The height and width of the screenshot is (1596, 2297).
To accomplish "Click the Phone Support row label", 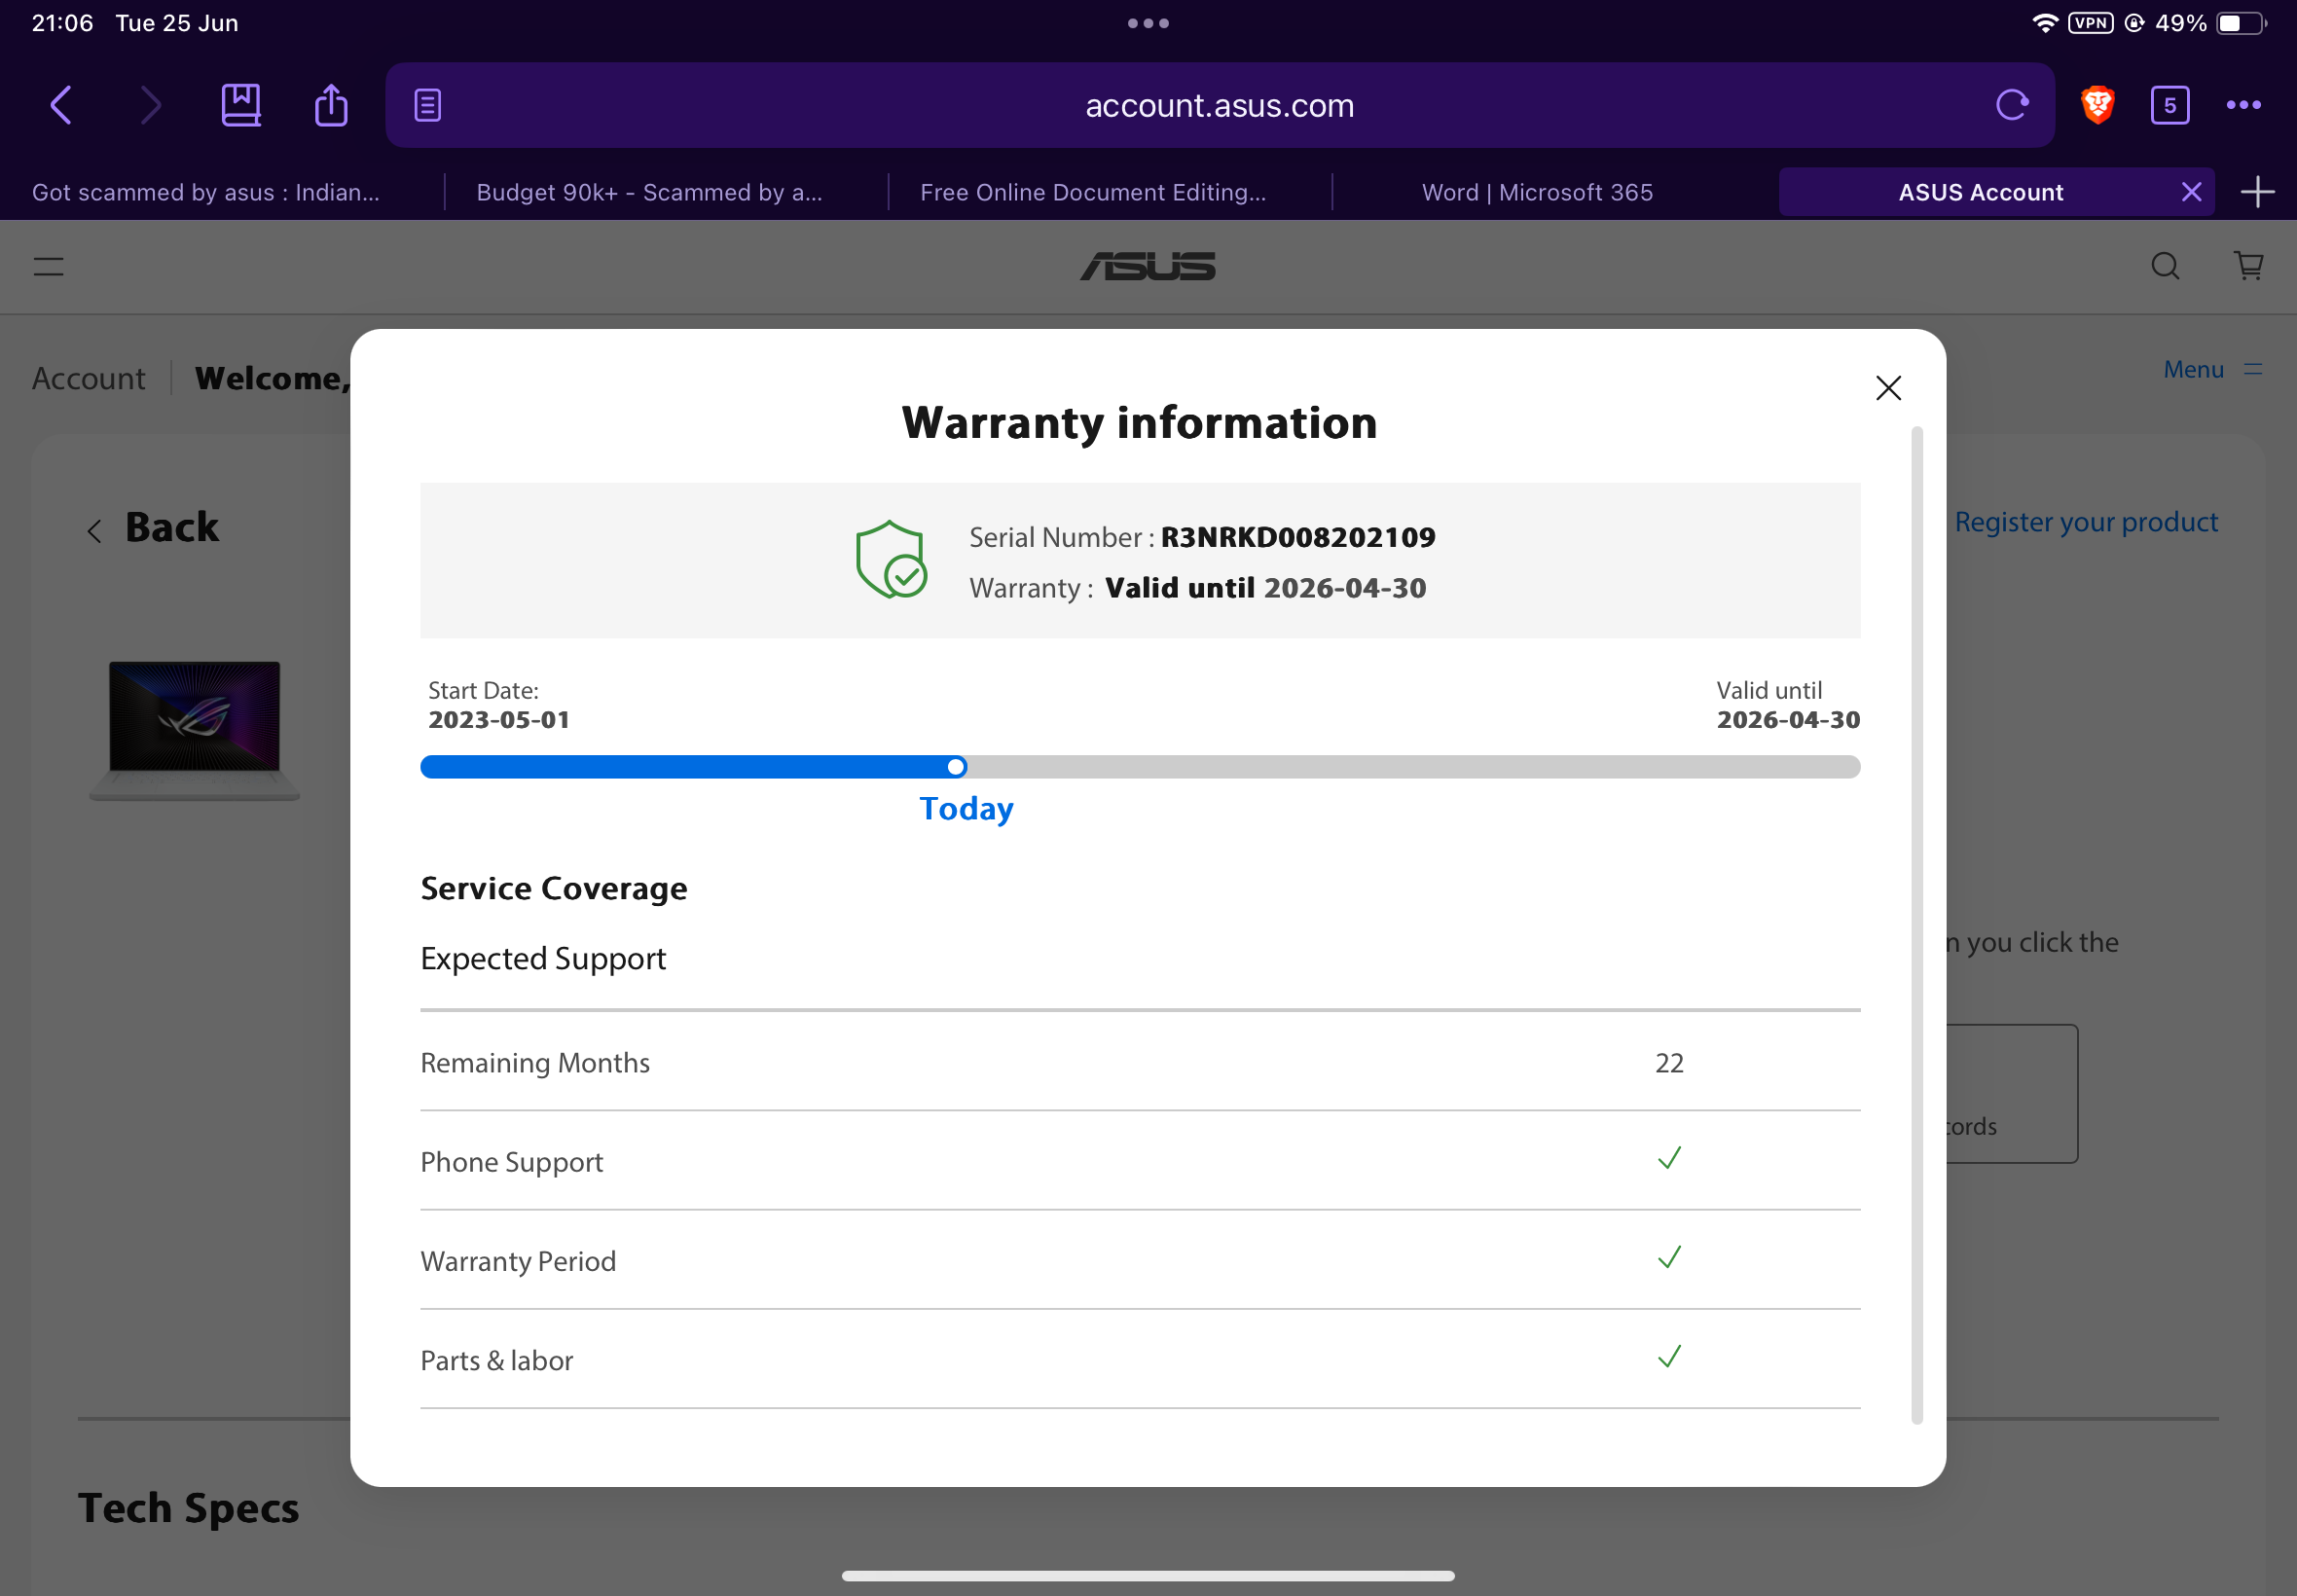I will 511,1161.
